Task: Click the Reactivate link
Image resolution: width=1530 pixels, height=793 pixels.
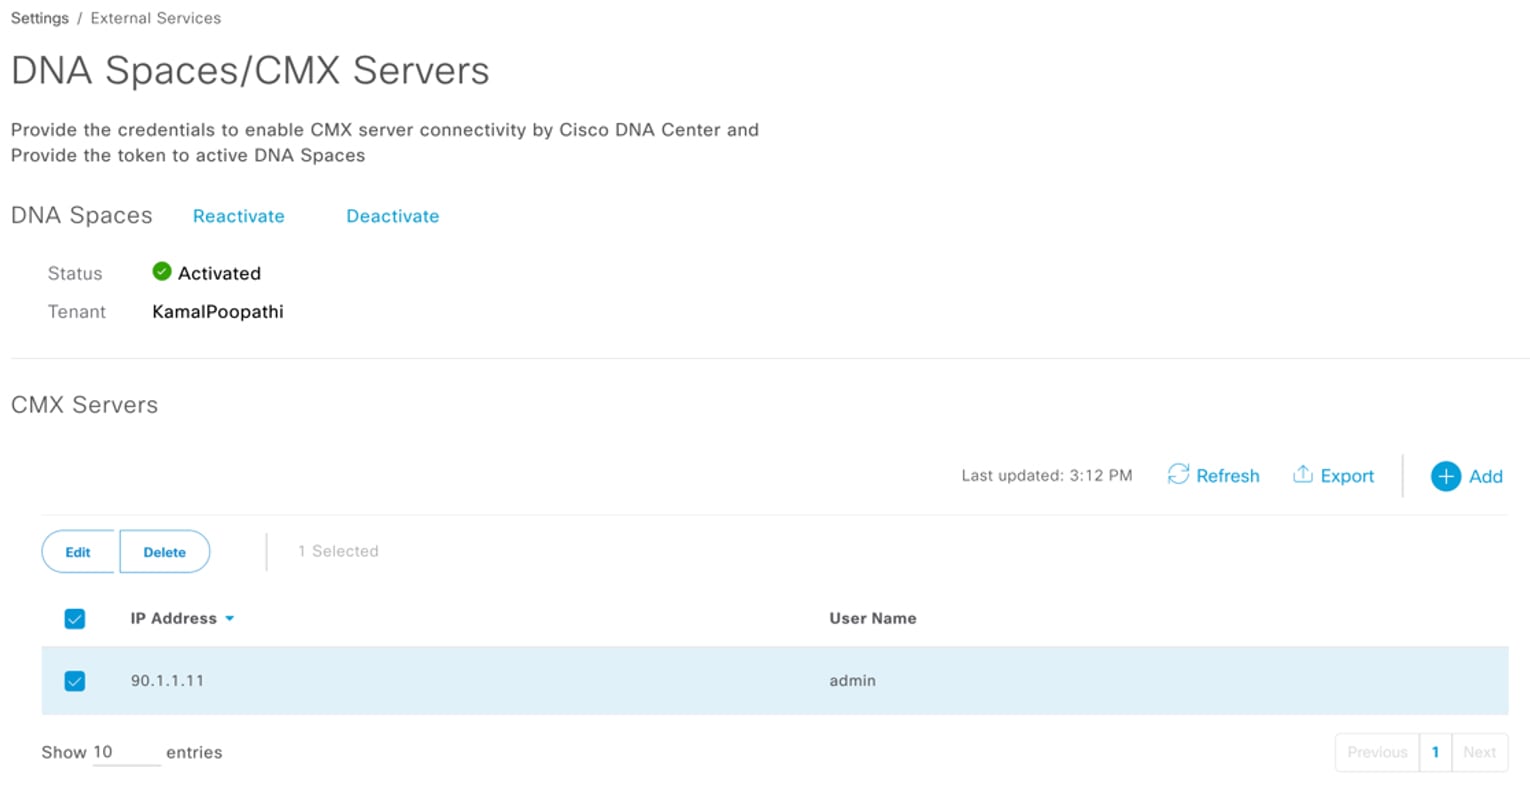Action: coord(239,216)
